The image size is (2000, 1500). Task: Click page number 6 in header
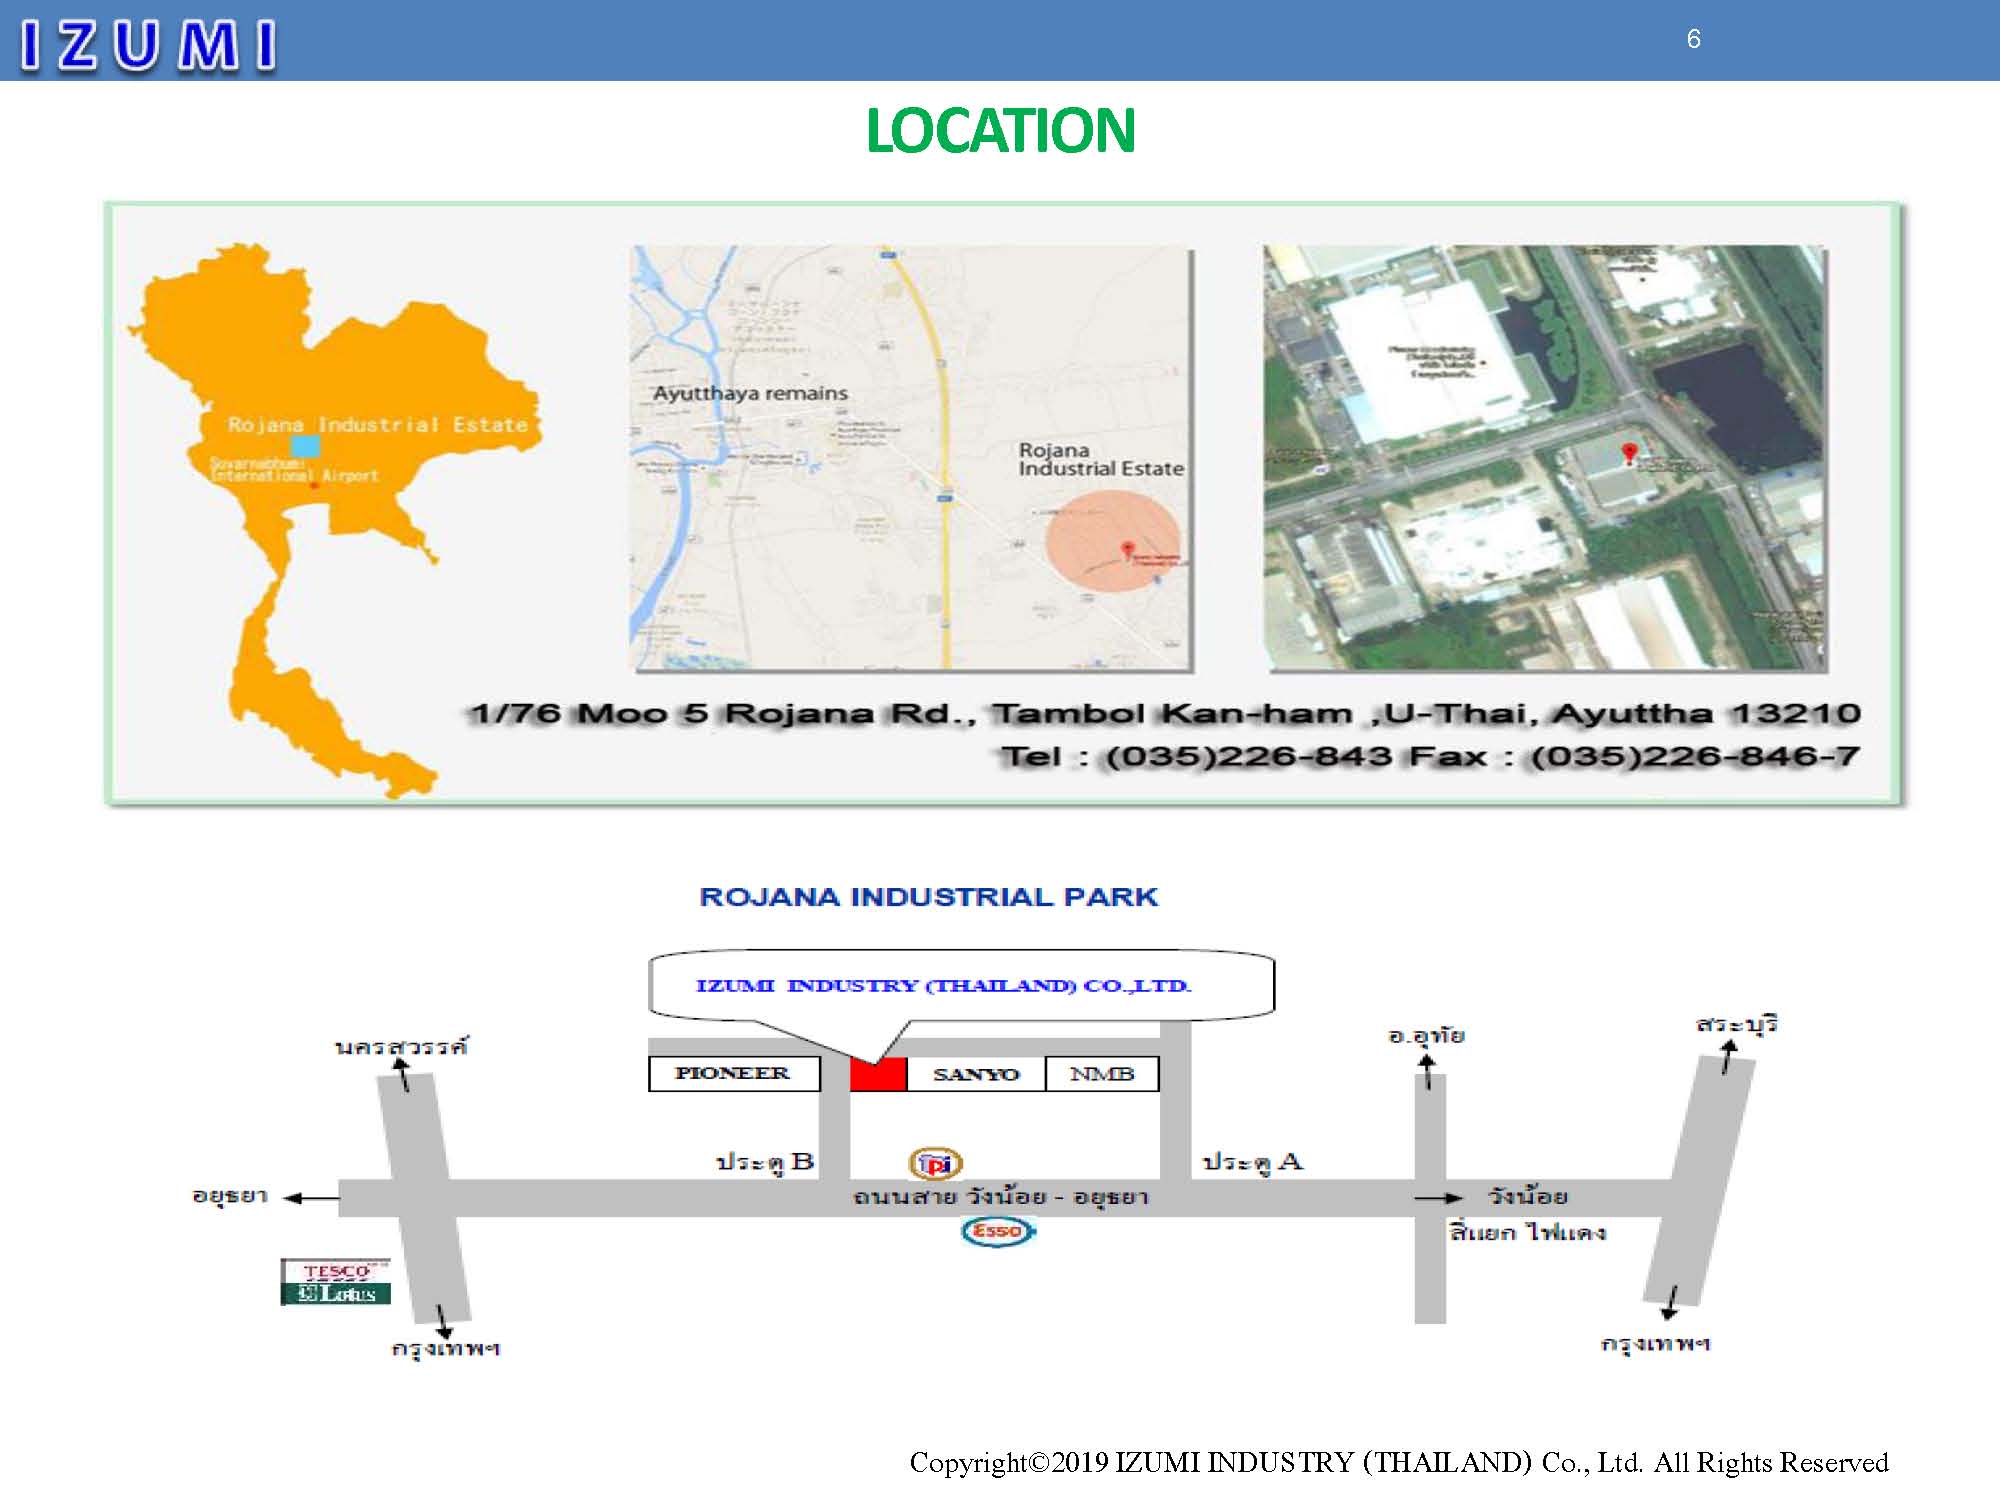click(1693, 39)
